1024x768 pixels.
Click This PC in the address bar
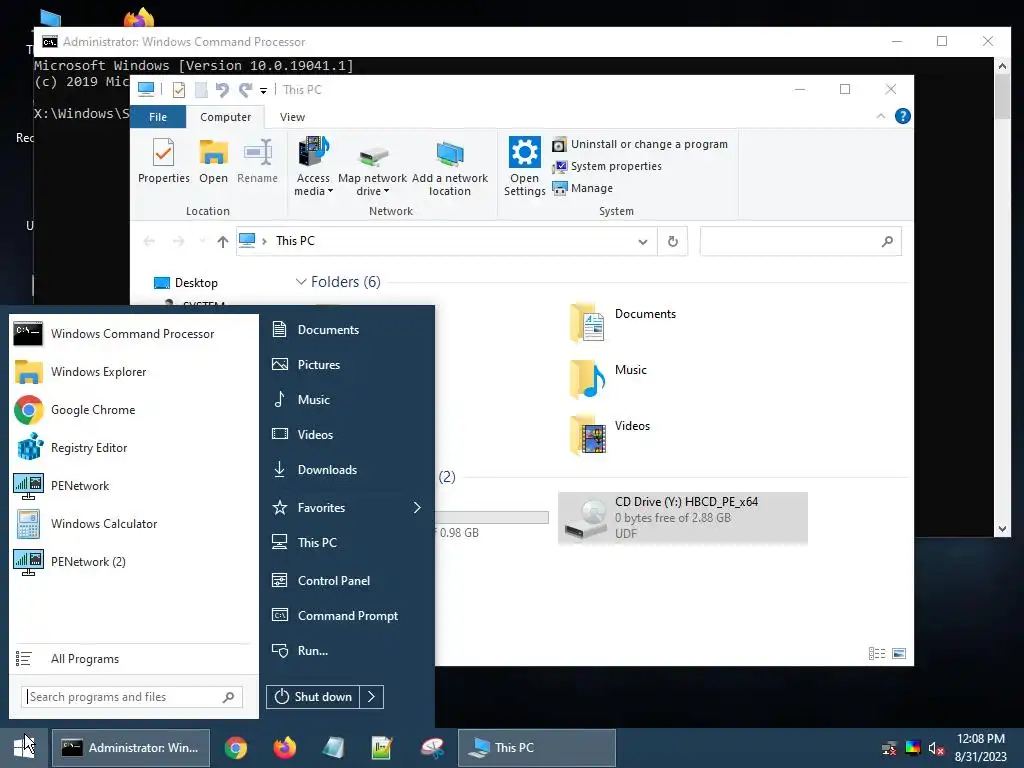(295, 241)
